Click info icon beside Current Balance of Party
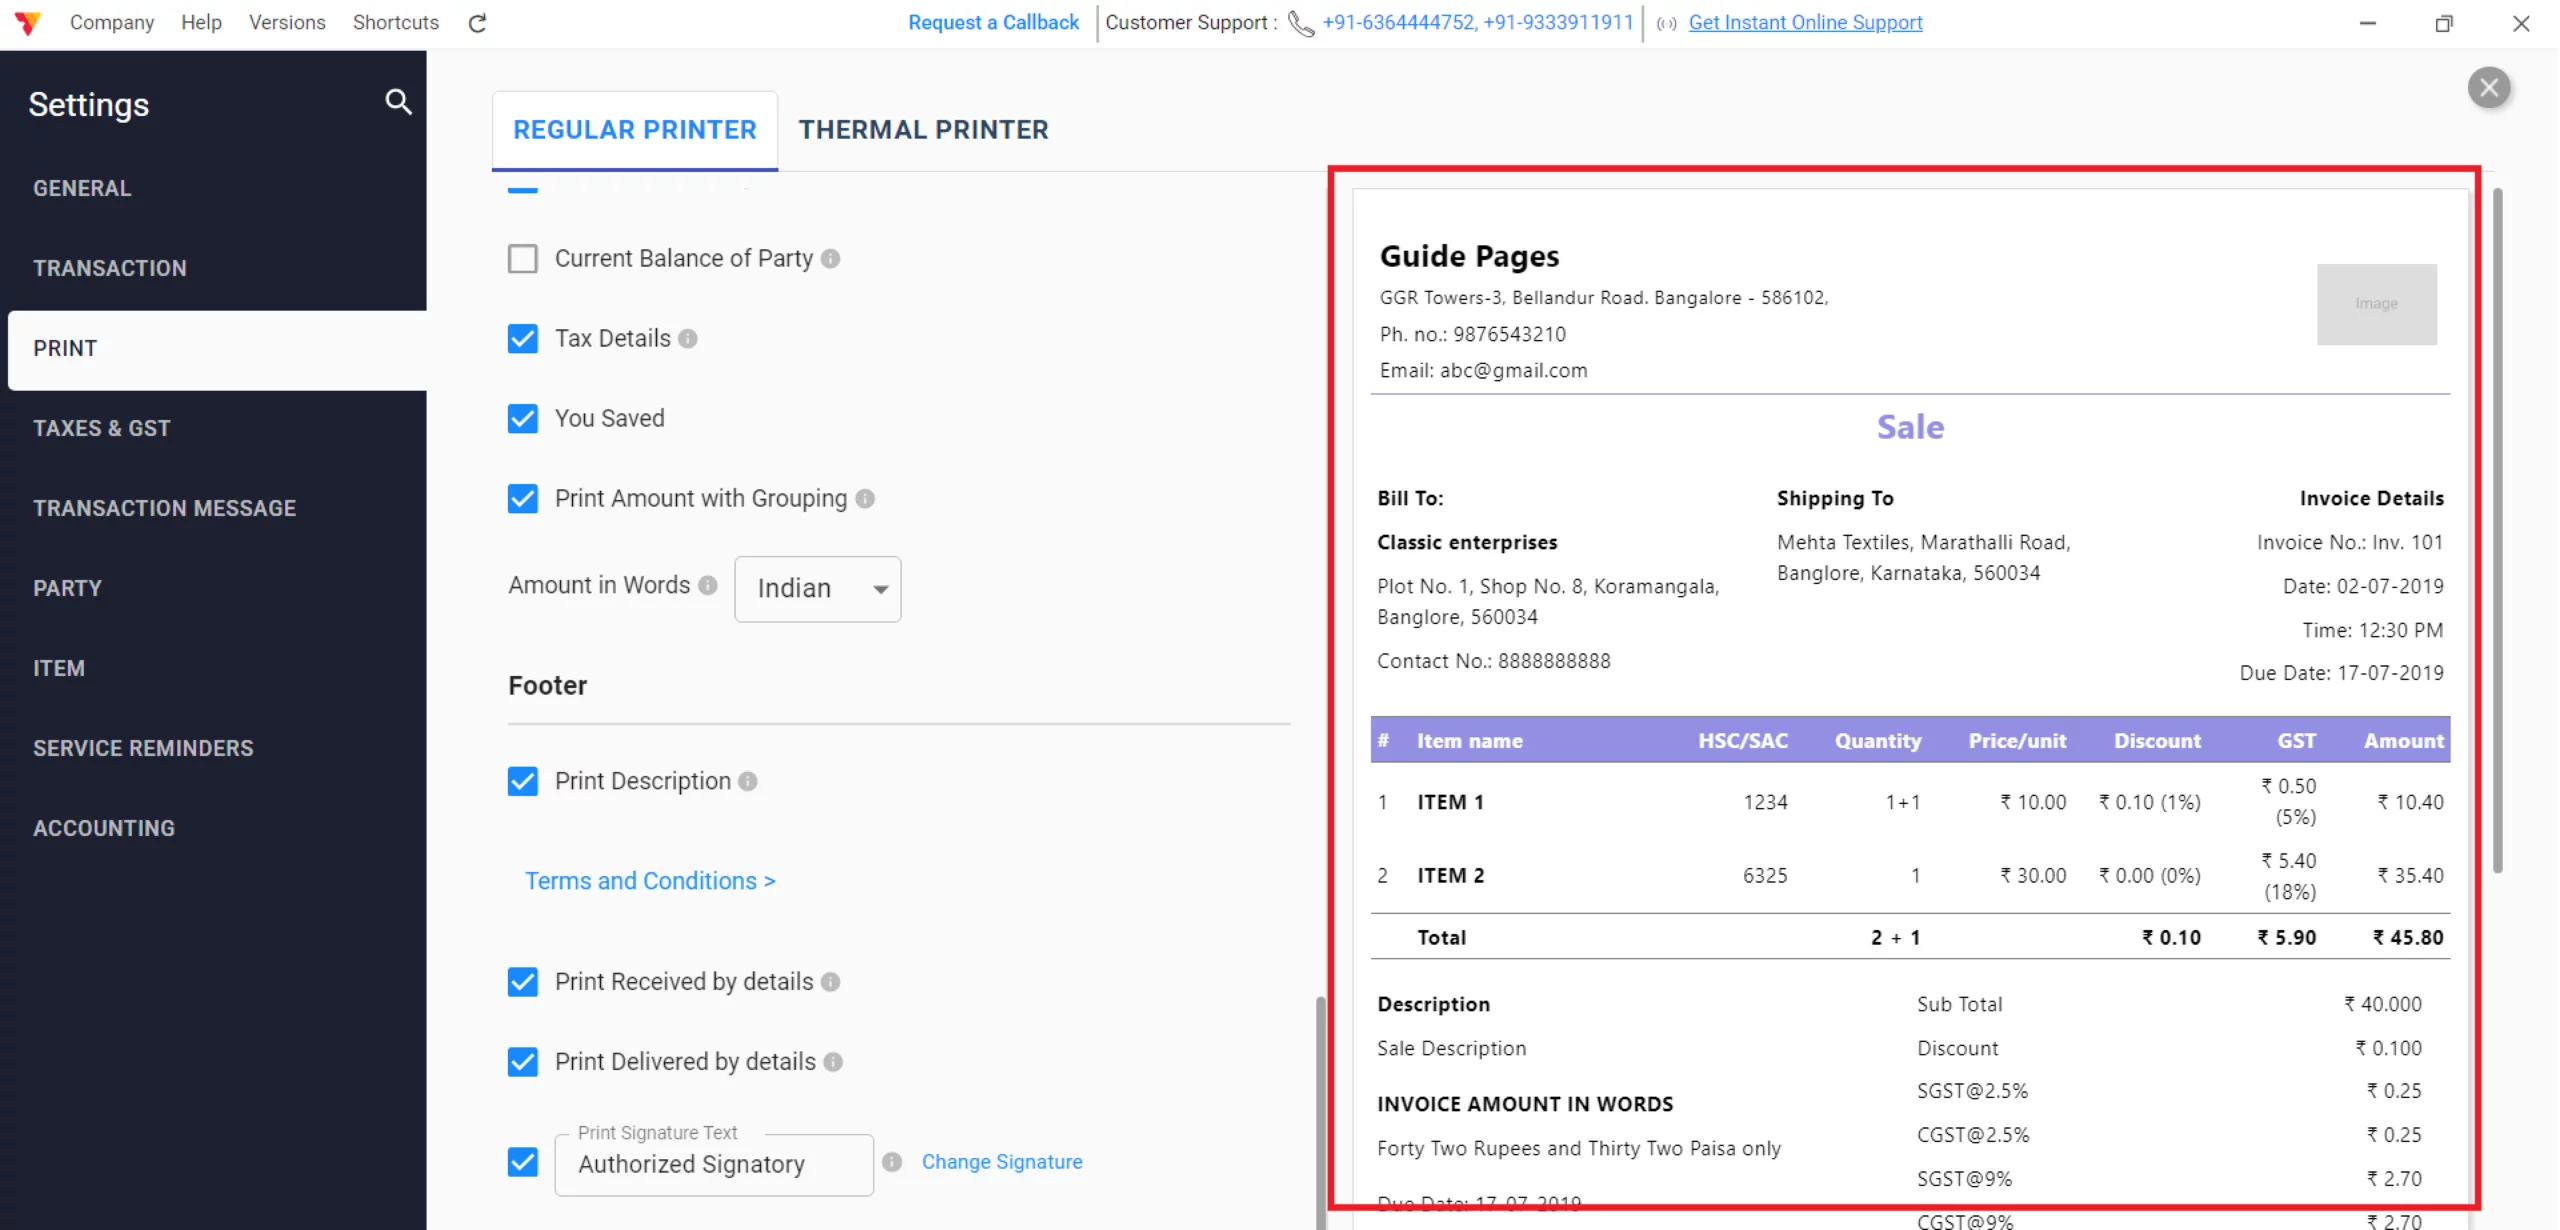This screenshot has width=2560, height=1230. point(830,259)
